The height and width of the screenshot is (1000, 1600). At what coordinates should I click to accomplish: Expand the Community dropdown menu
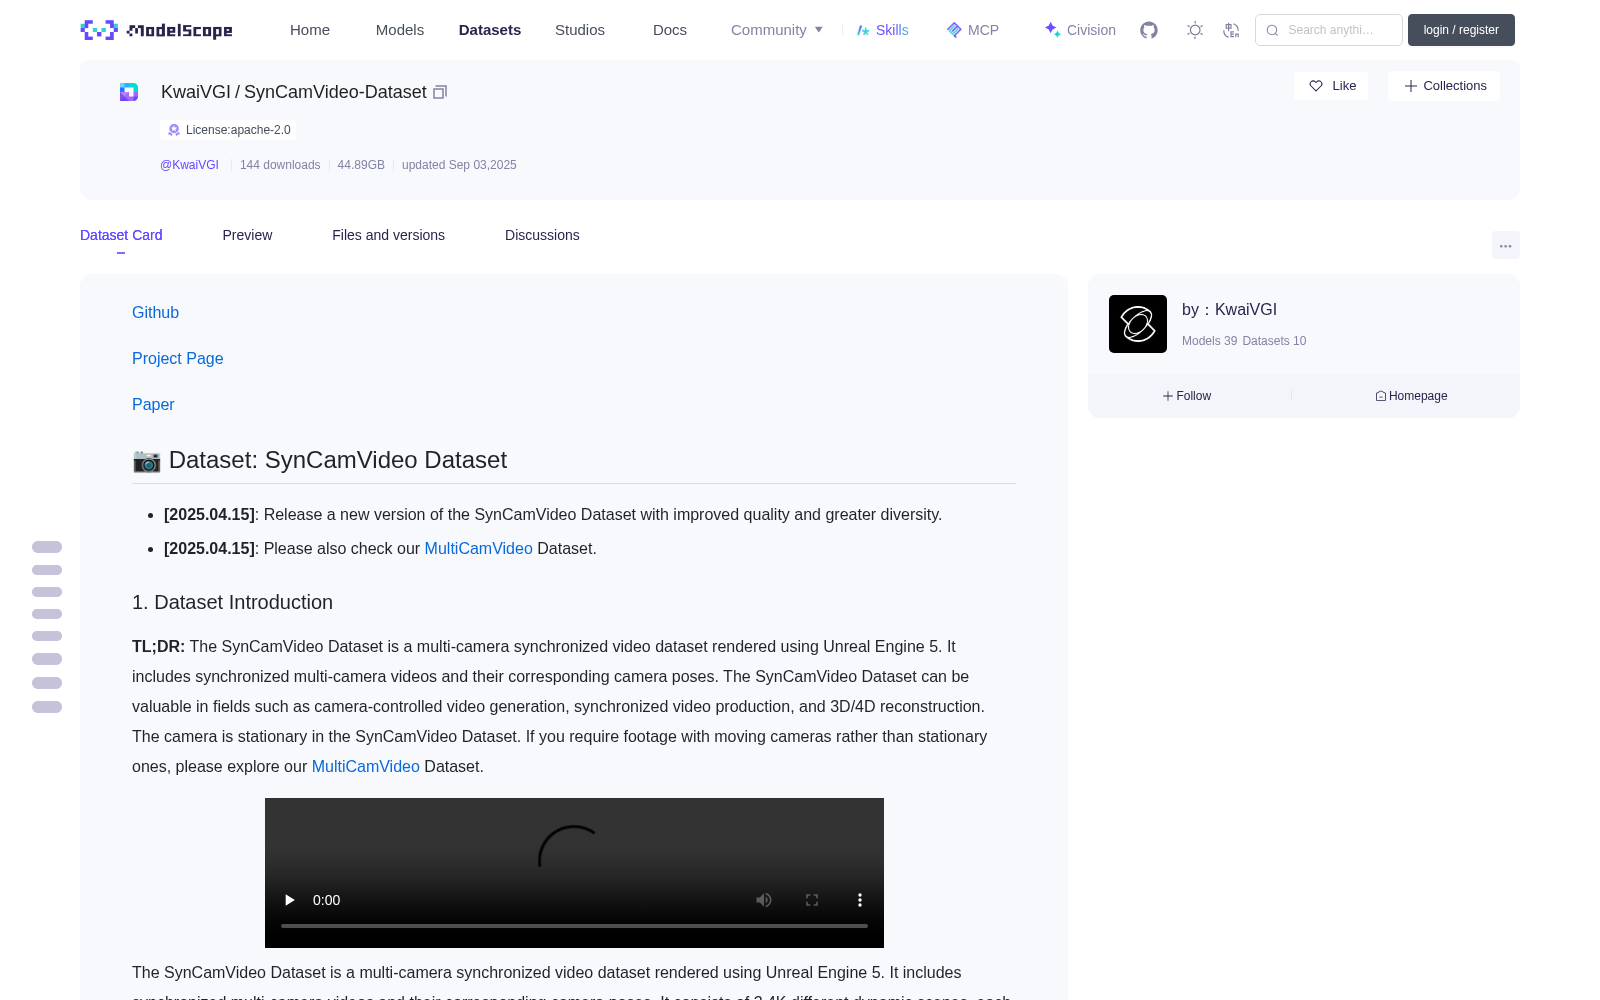(x=777, y=30)
